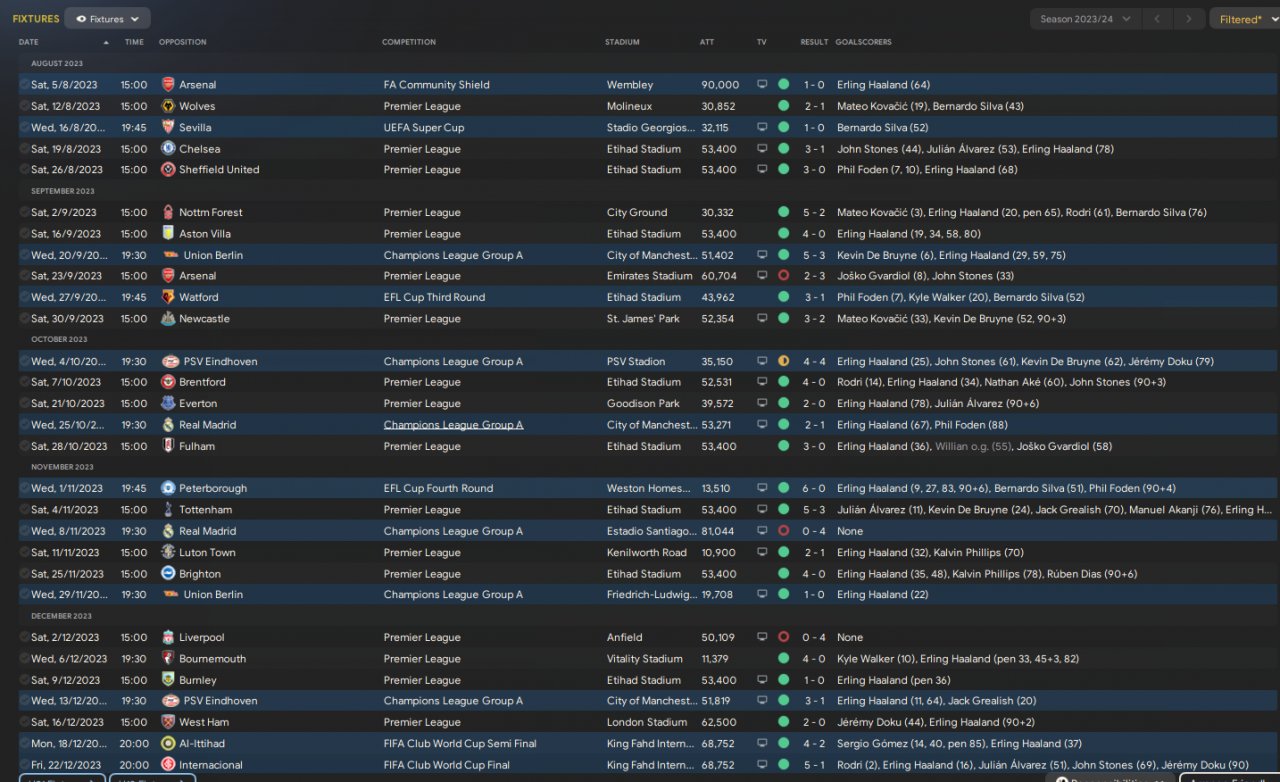Click the Fulham club badge
The image size is (1280, 782).
[x=168, y=446]
